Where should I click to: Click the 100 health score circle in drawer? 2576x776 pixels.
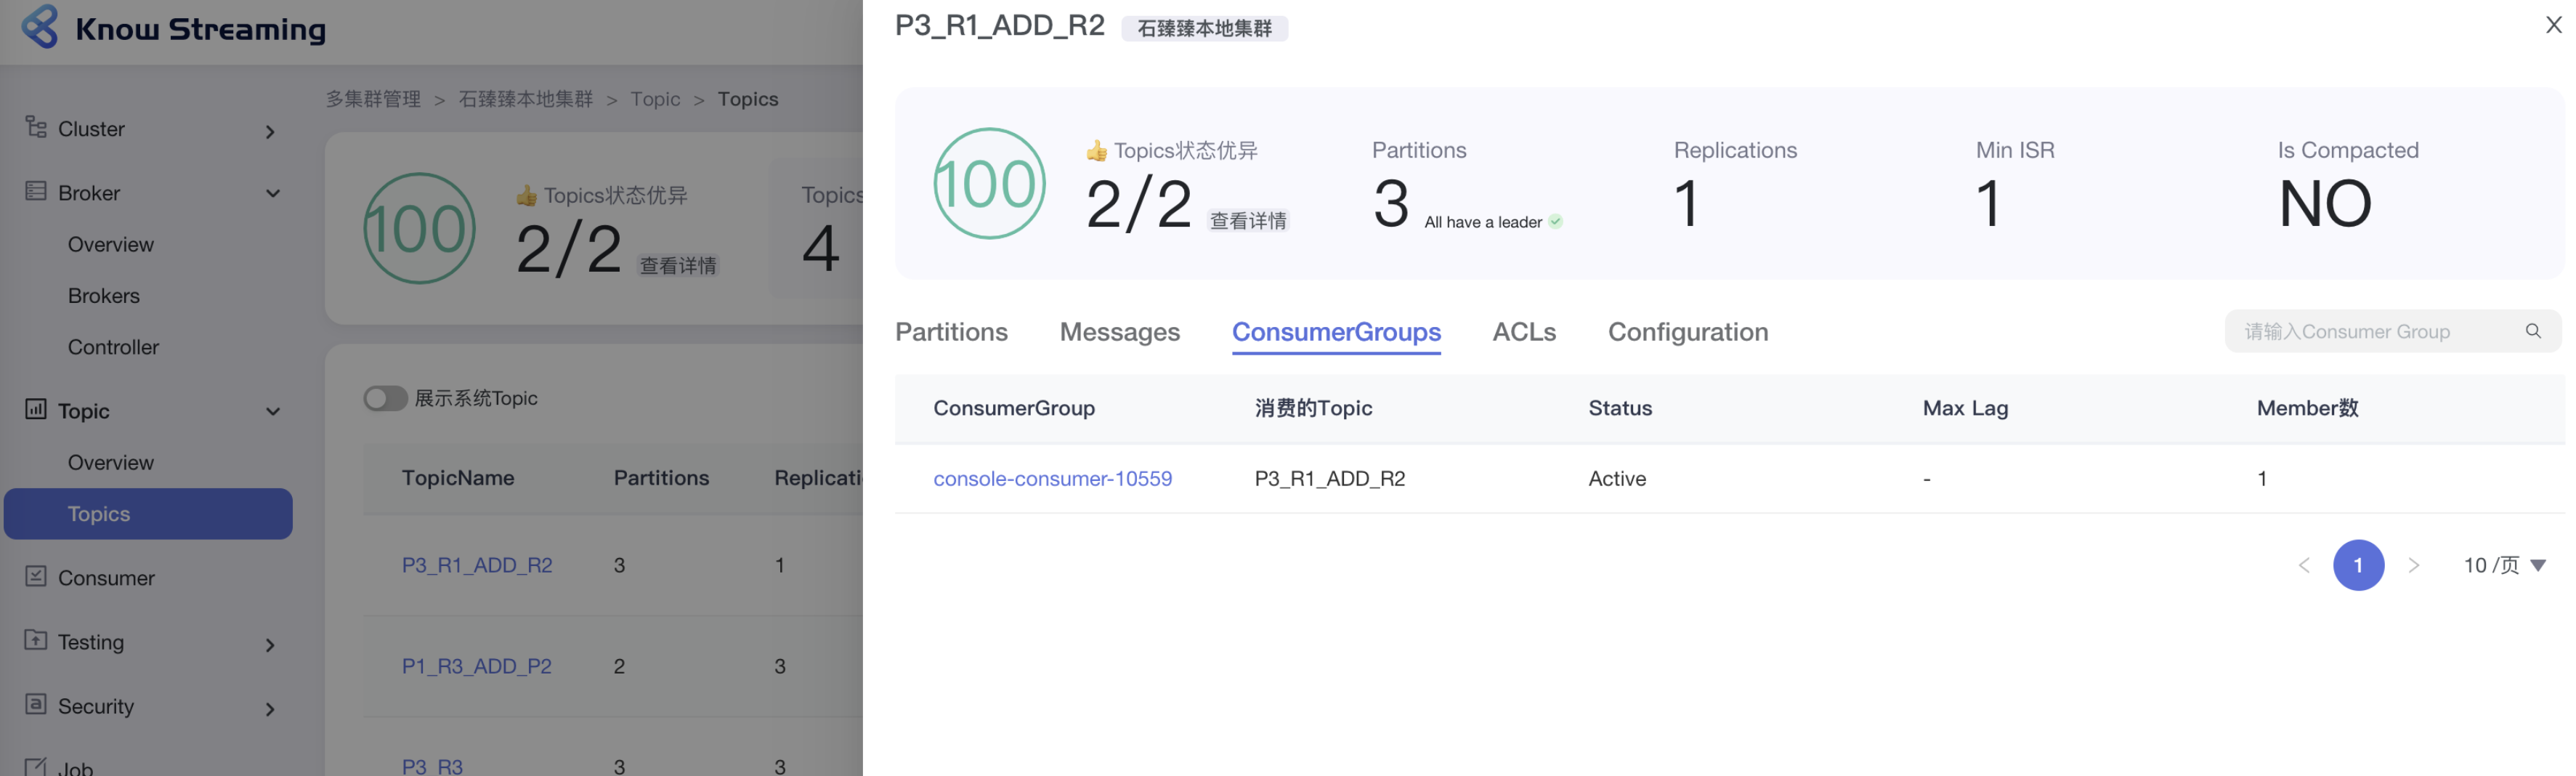(989, 184)
